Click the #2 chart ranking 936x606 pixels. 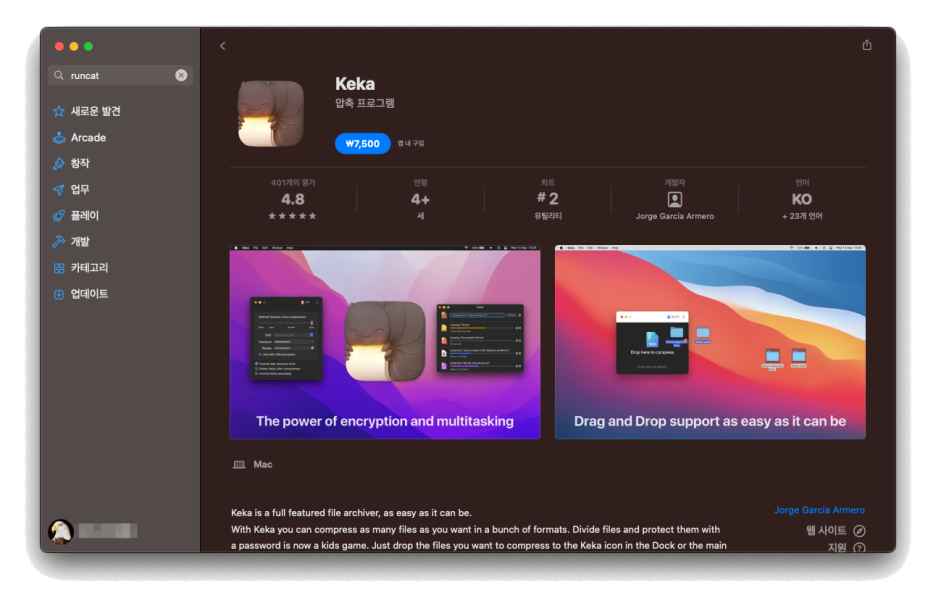[x=547, y=198]
